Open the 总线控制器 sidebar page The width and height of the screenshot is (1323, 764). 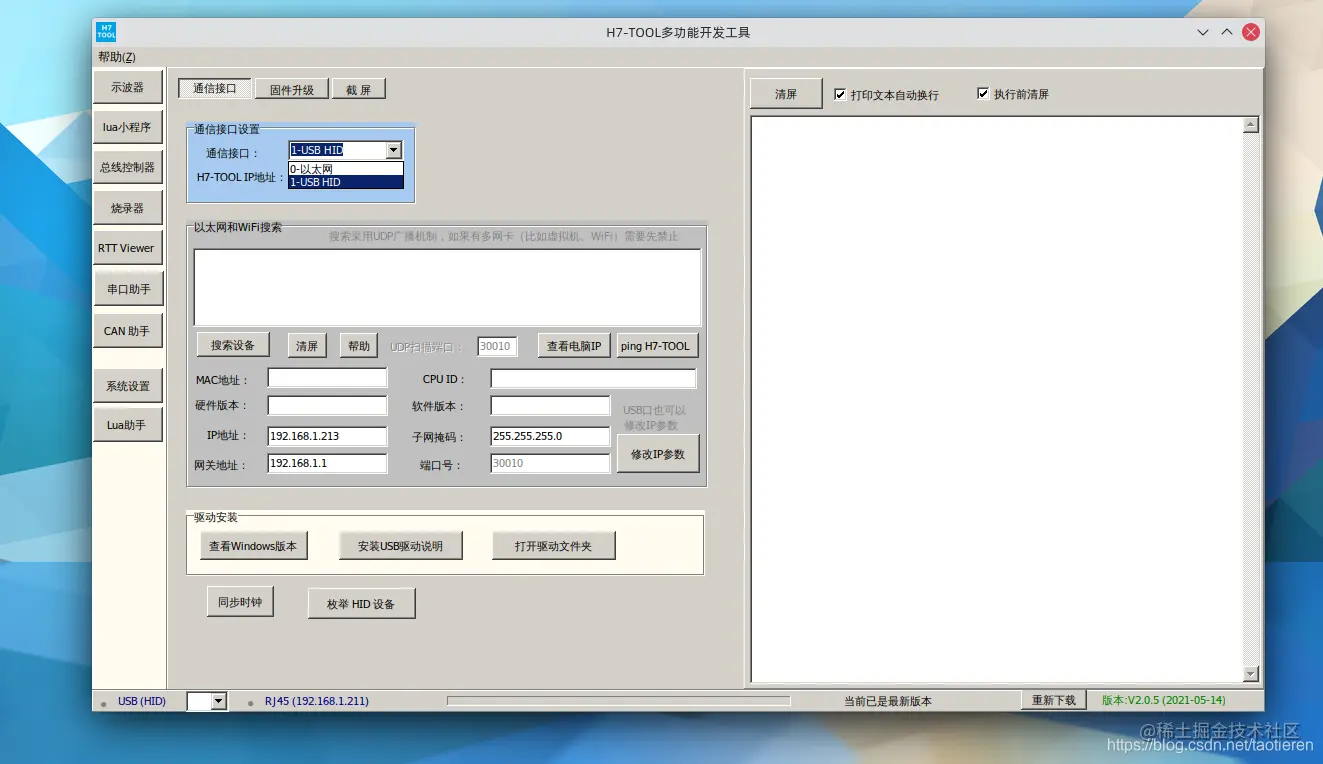click(x=127, y=167)
